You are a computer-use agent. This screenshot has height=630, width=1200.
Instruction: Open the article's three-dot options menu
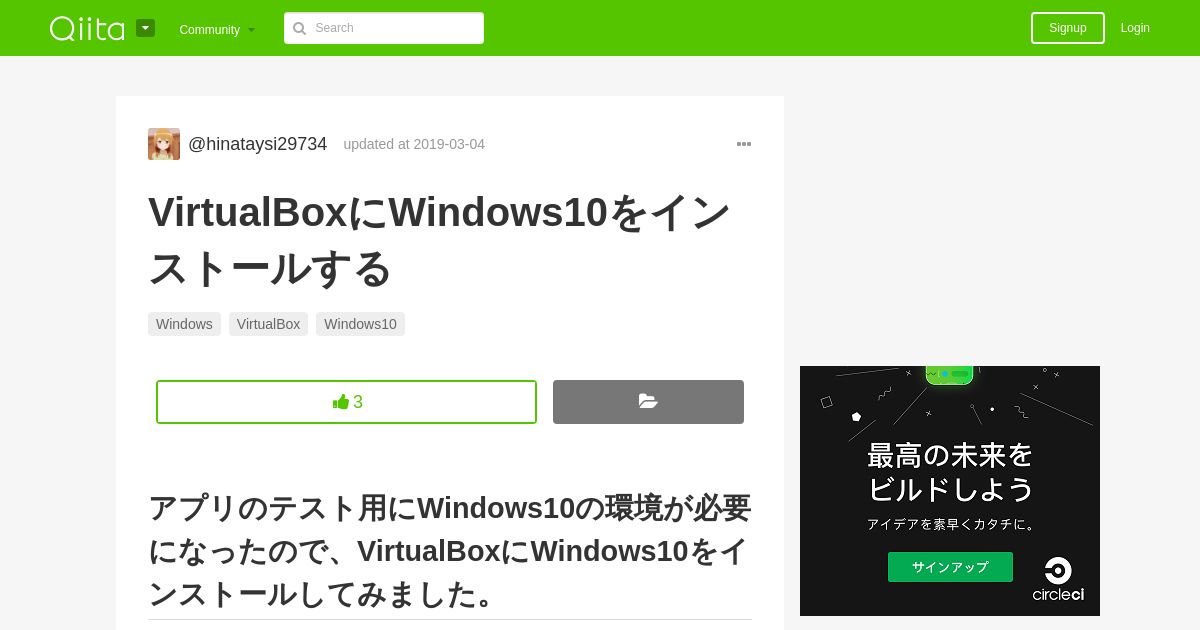744,144
